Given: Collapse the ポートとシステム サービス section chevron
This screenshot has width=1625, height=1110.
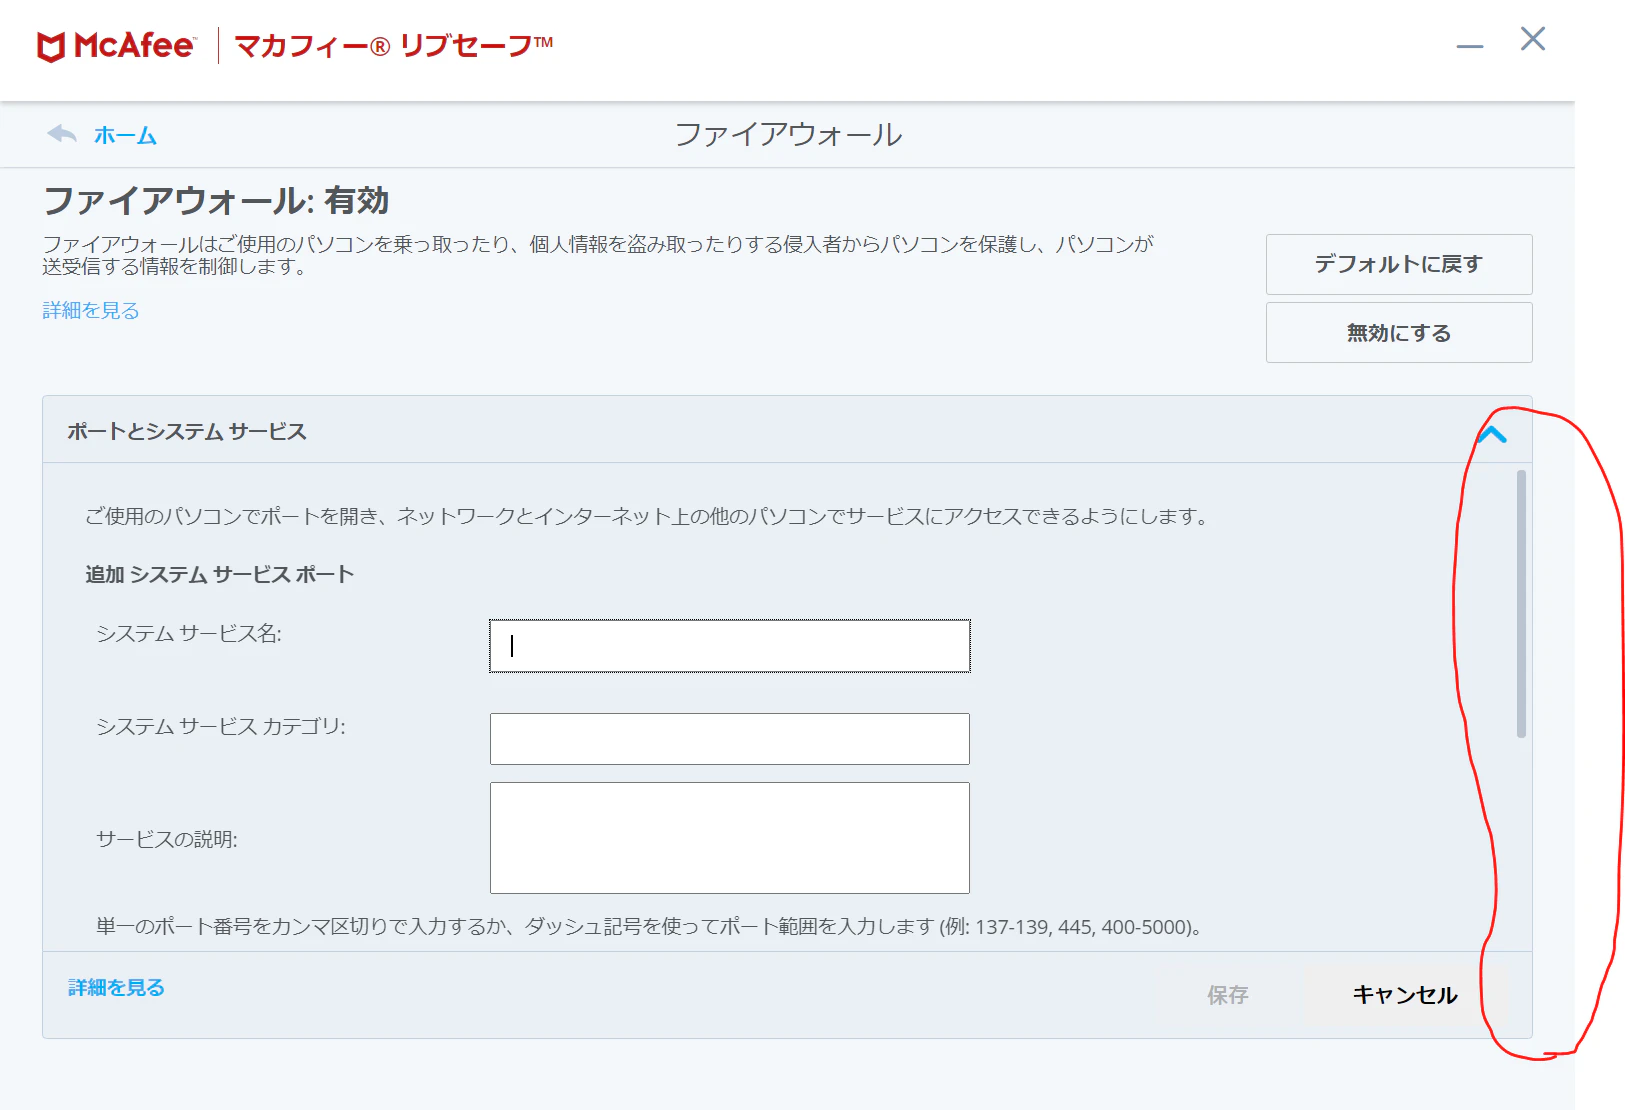Looking at the screenshot, I should [x=1492, y=434].
